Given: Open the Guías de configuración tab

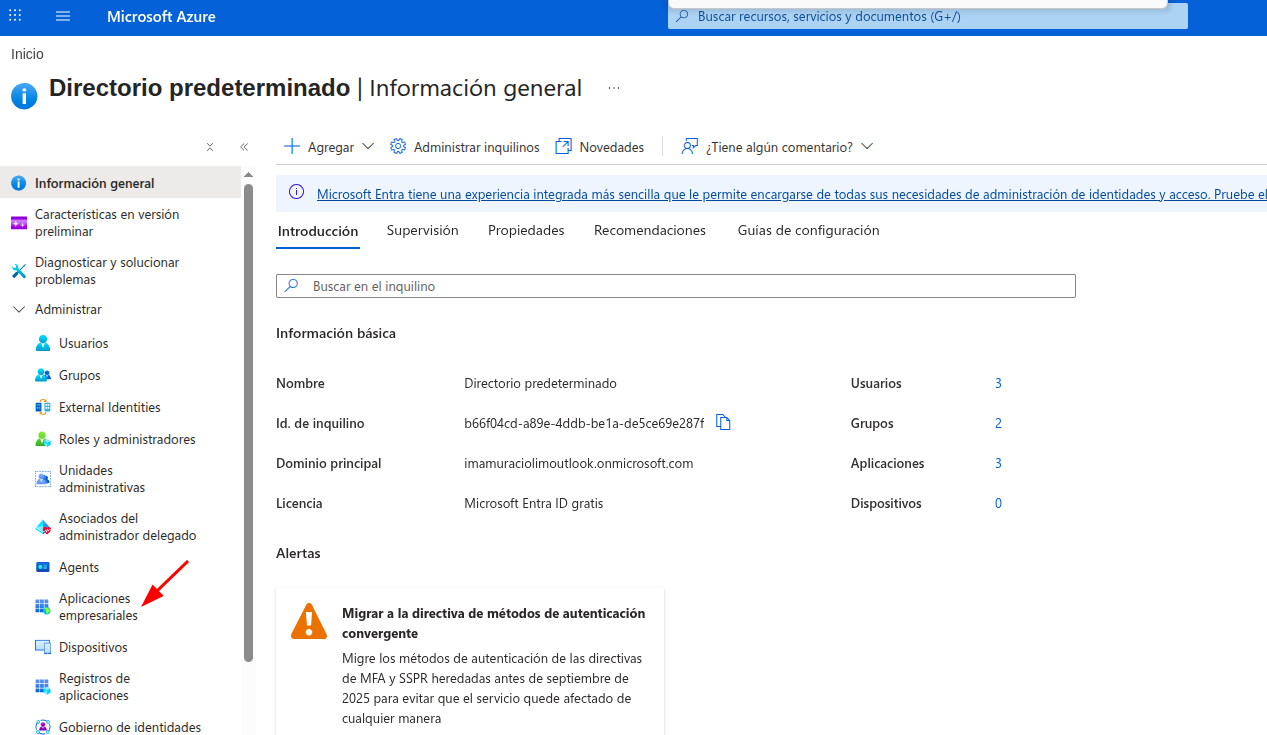Looking at the screenshot, I should click(809, 230).
